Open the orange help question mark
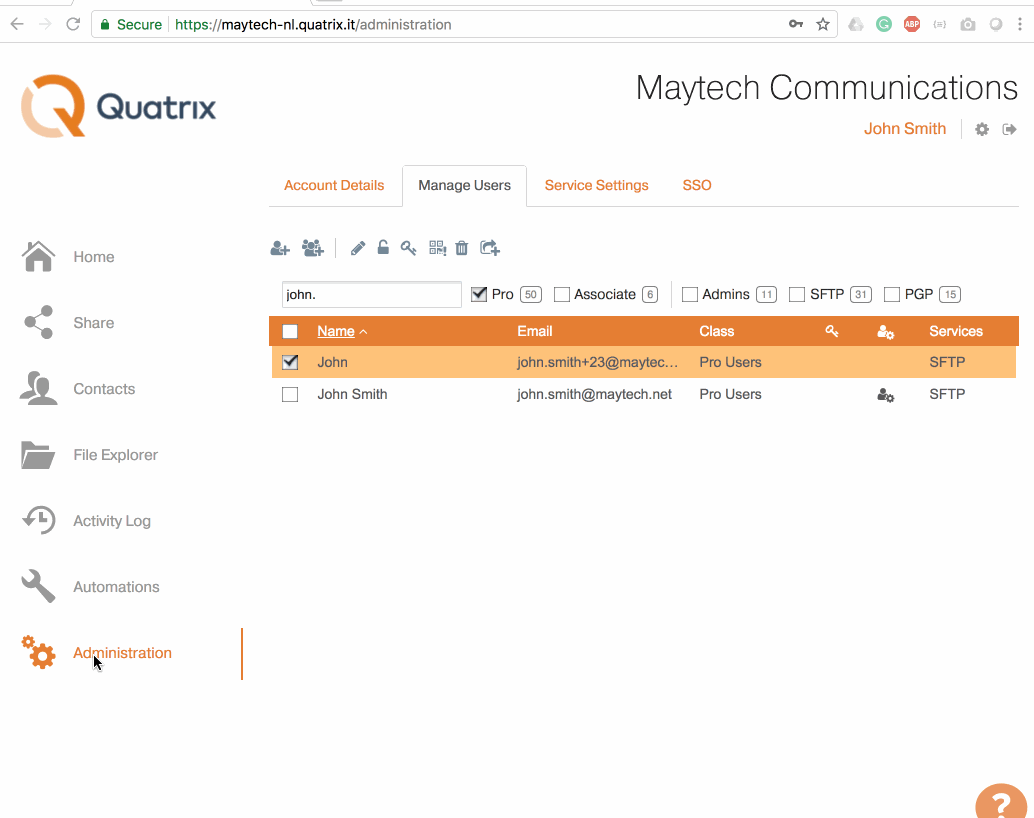The height and width of the screenshot is (818, 1034). coord(1001,802)
